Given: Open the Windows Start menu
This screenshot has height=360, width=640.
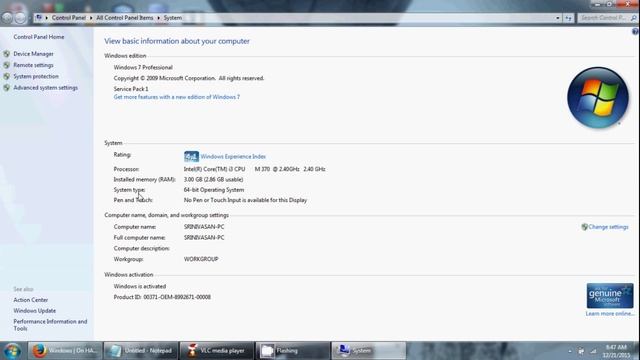Looking at the screenshot, I should click(12, 351).
